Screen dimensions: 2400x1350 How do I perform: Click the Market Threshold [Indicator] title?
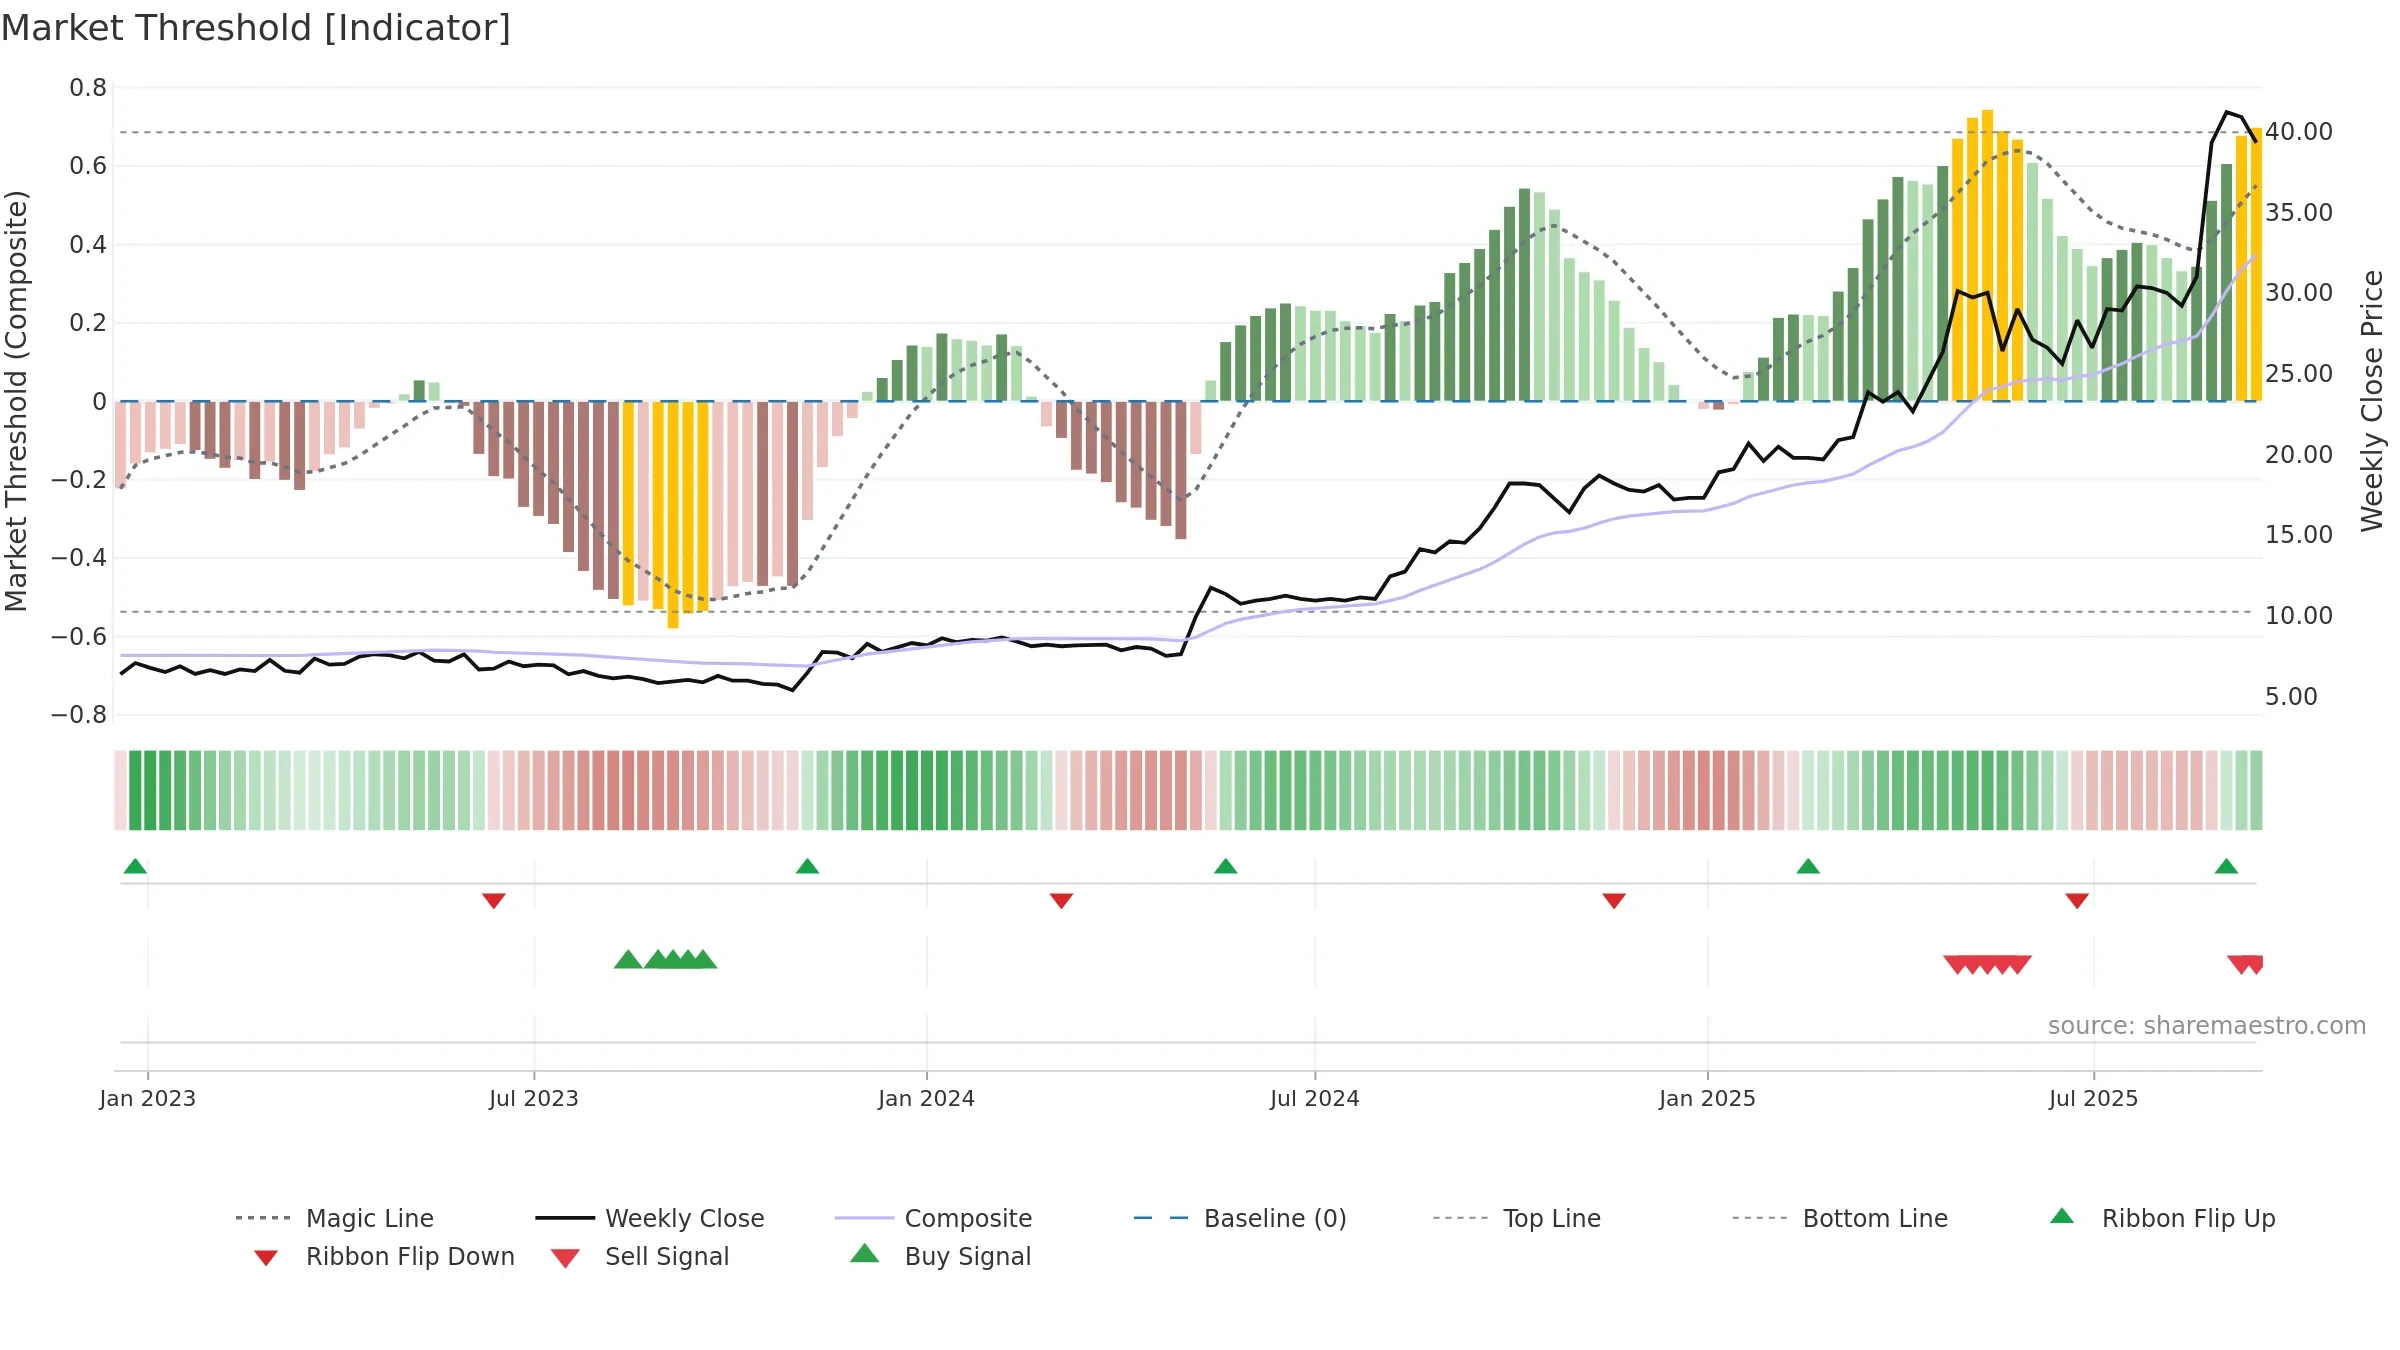256,28
